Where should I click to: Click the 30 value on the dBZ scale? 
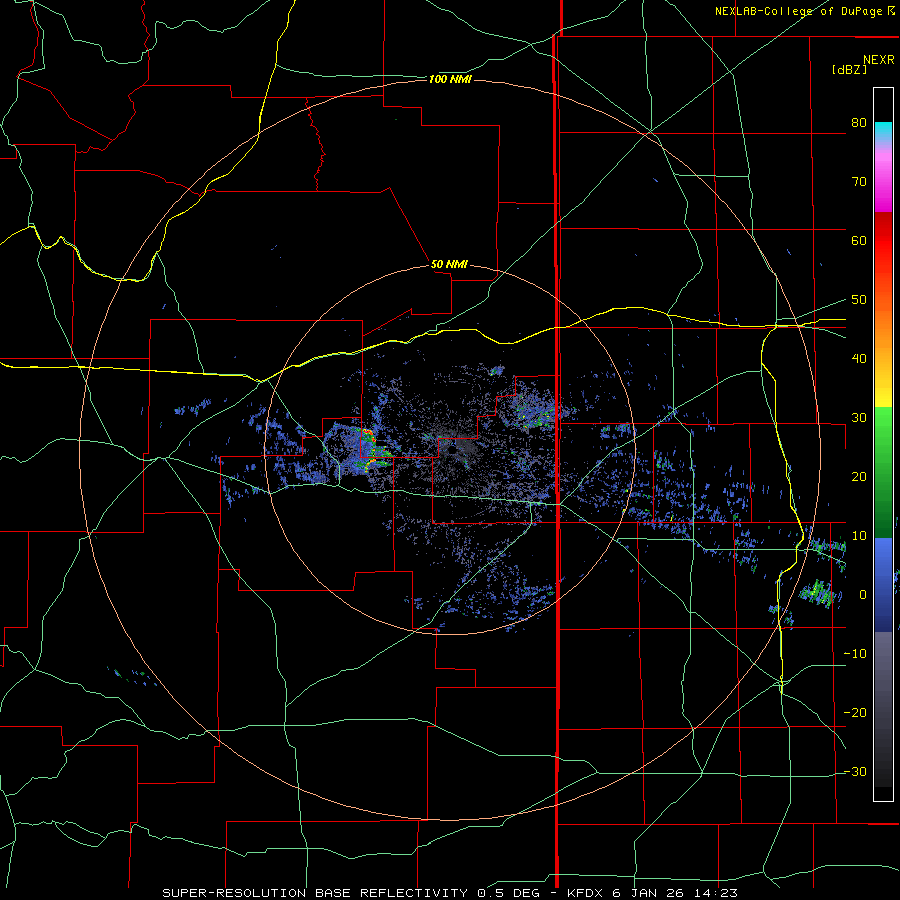859,418
